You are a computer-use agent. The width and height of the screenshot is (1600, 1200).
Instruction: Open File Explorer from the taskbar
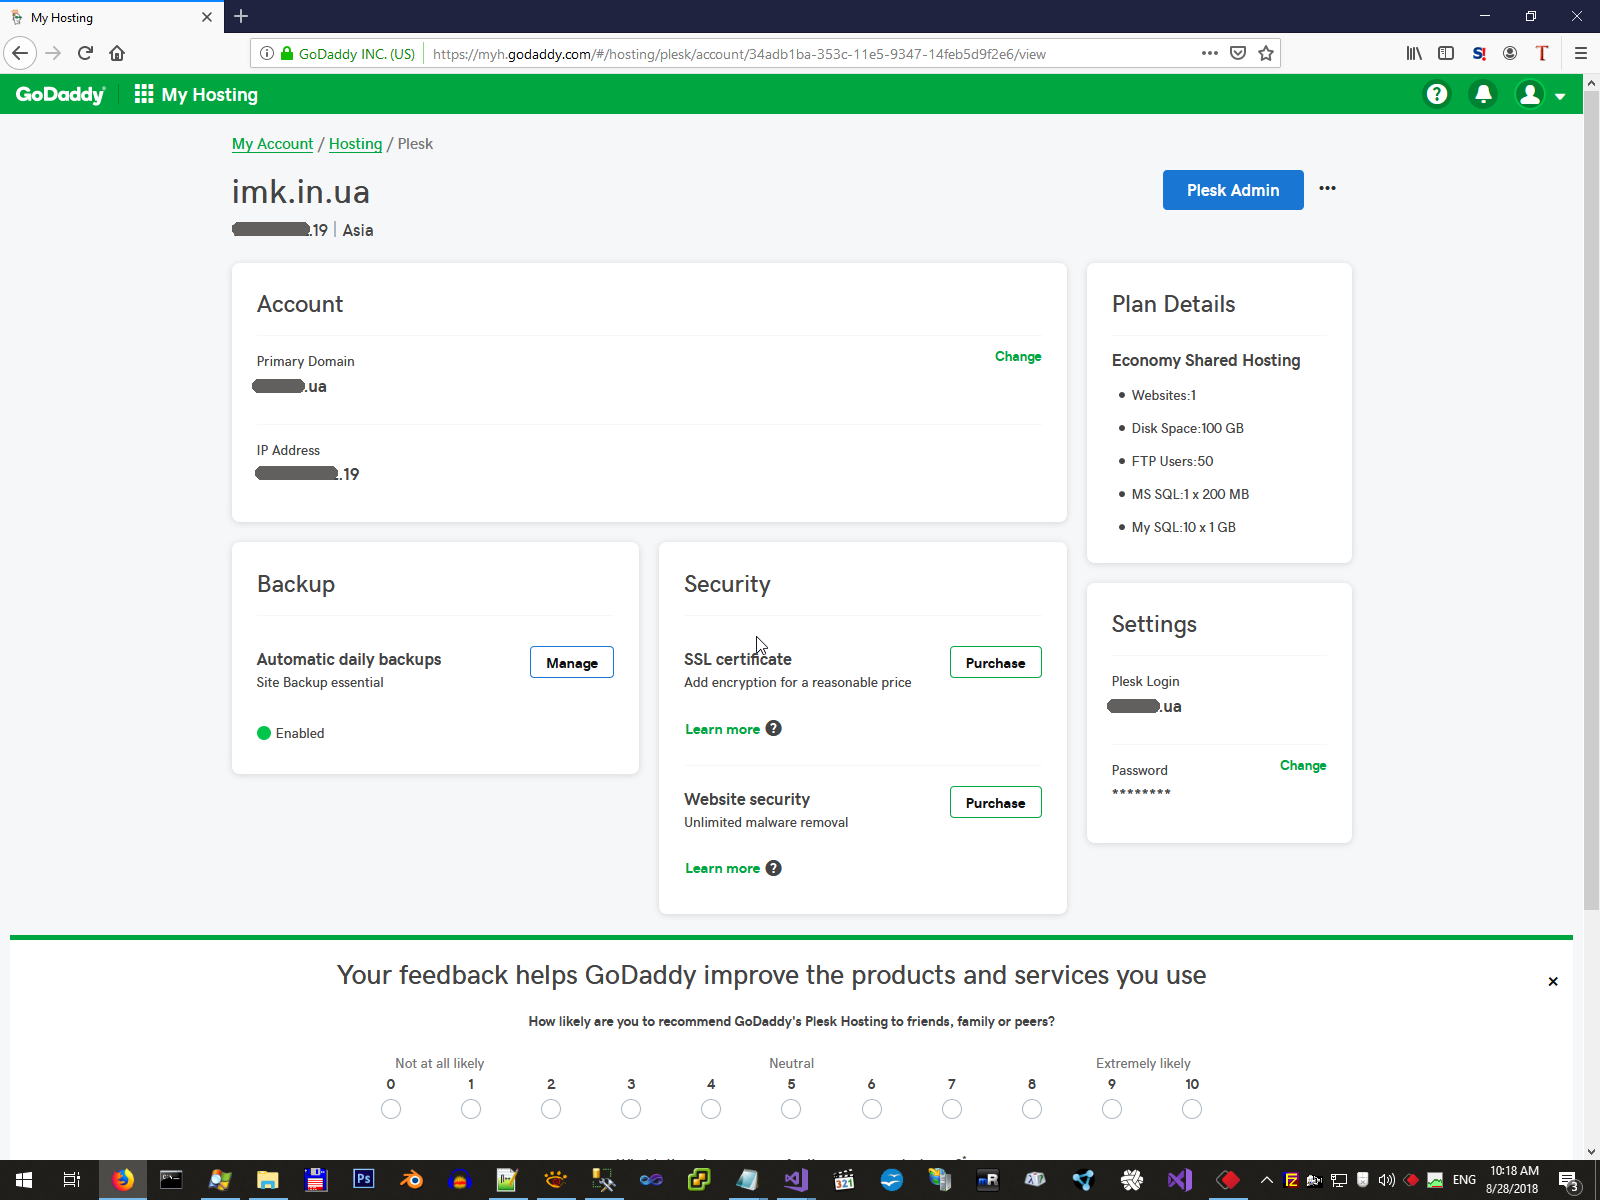coord(267,1180)
